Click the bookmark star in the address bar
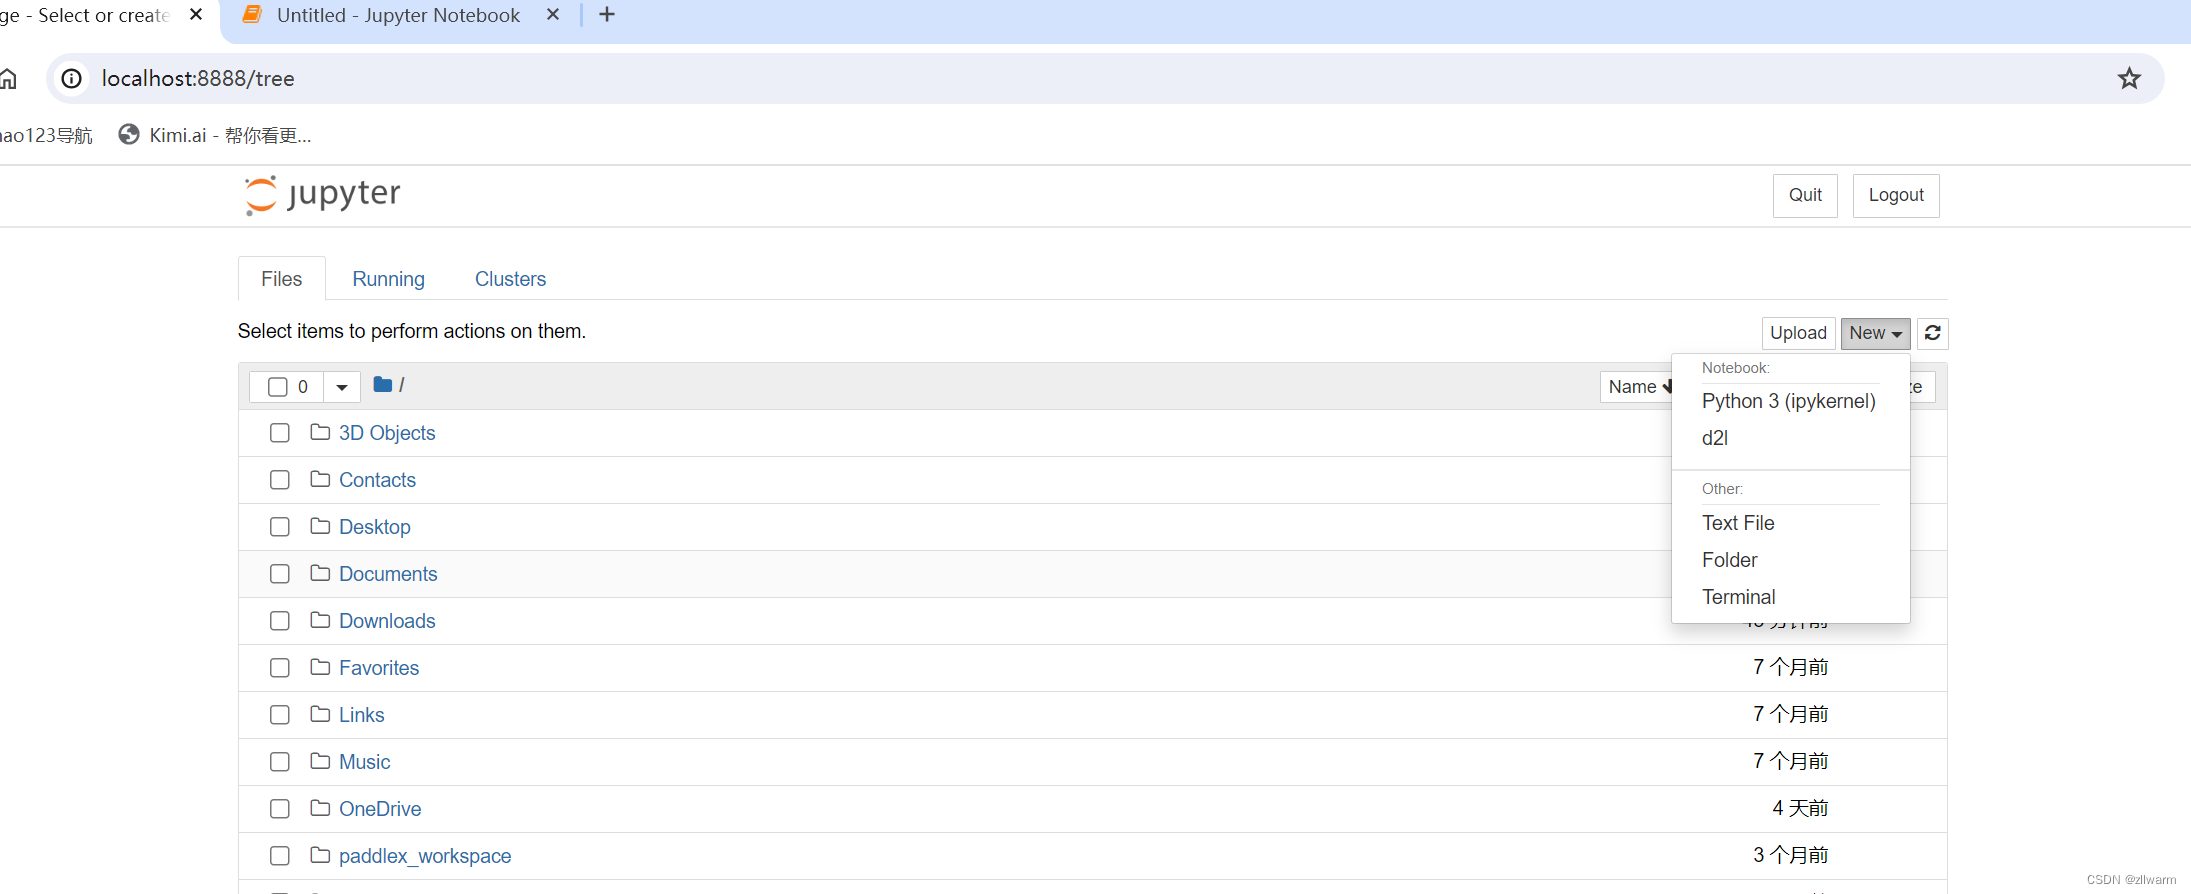 coord(2128,78)
